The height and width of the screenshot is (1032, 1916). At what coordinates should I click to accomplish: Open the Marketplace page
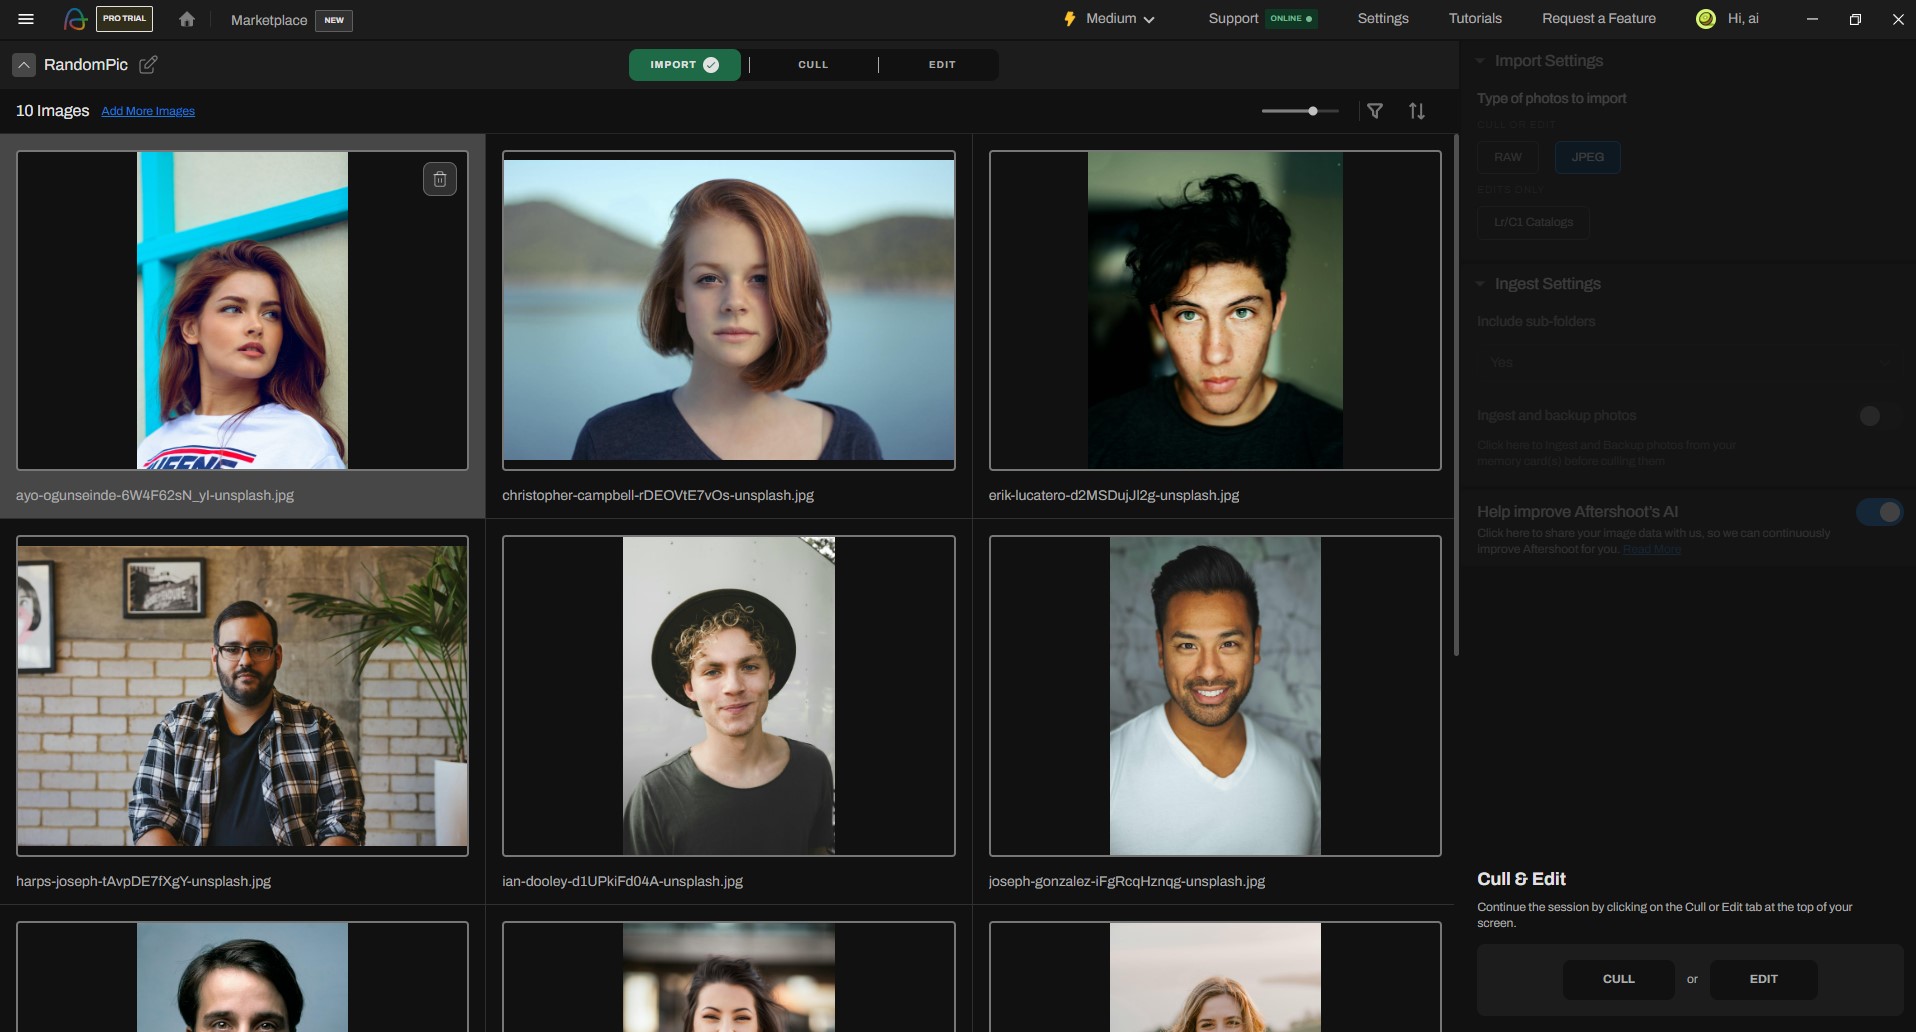pos(269,20)
